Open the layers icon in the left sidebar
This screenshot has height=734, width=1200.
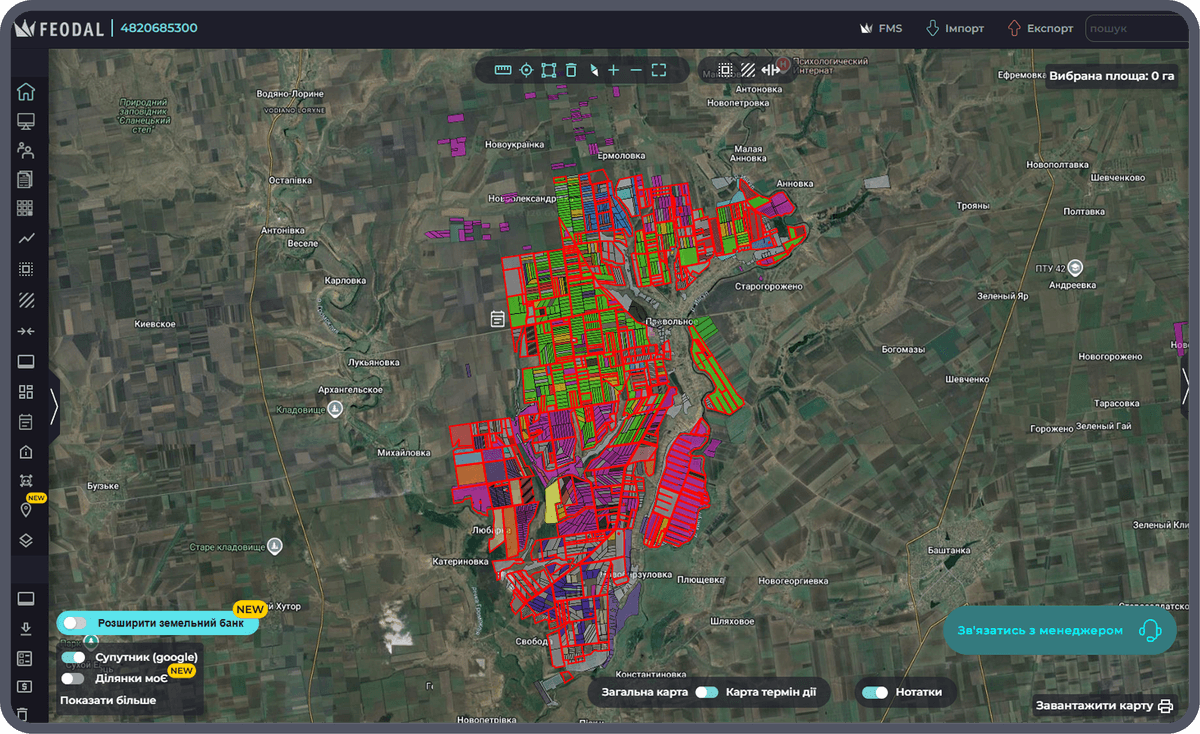click(26, 540)
